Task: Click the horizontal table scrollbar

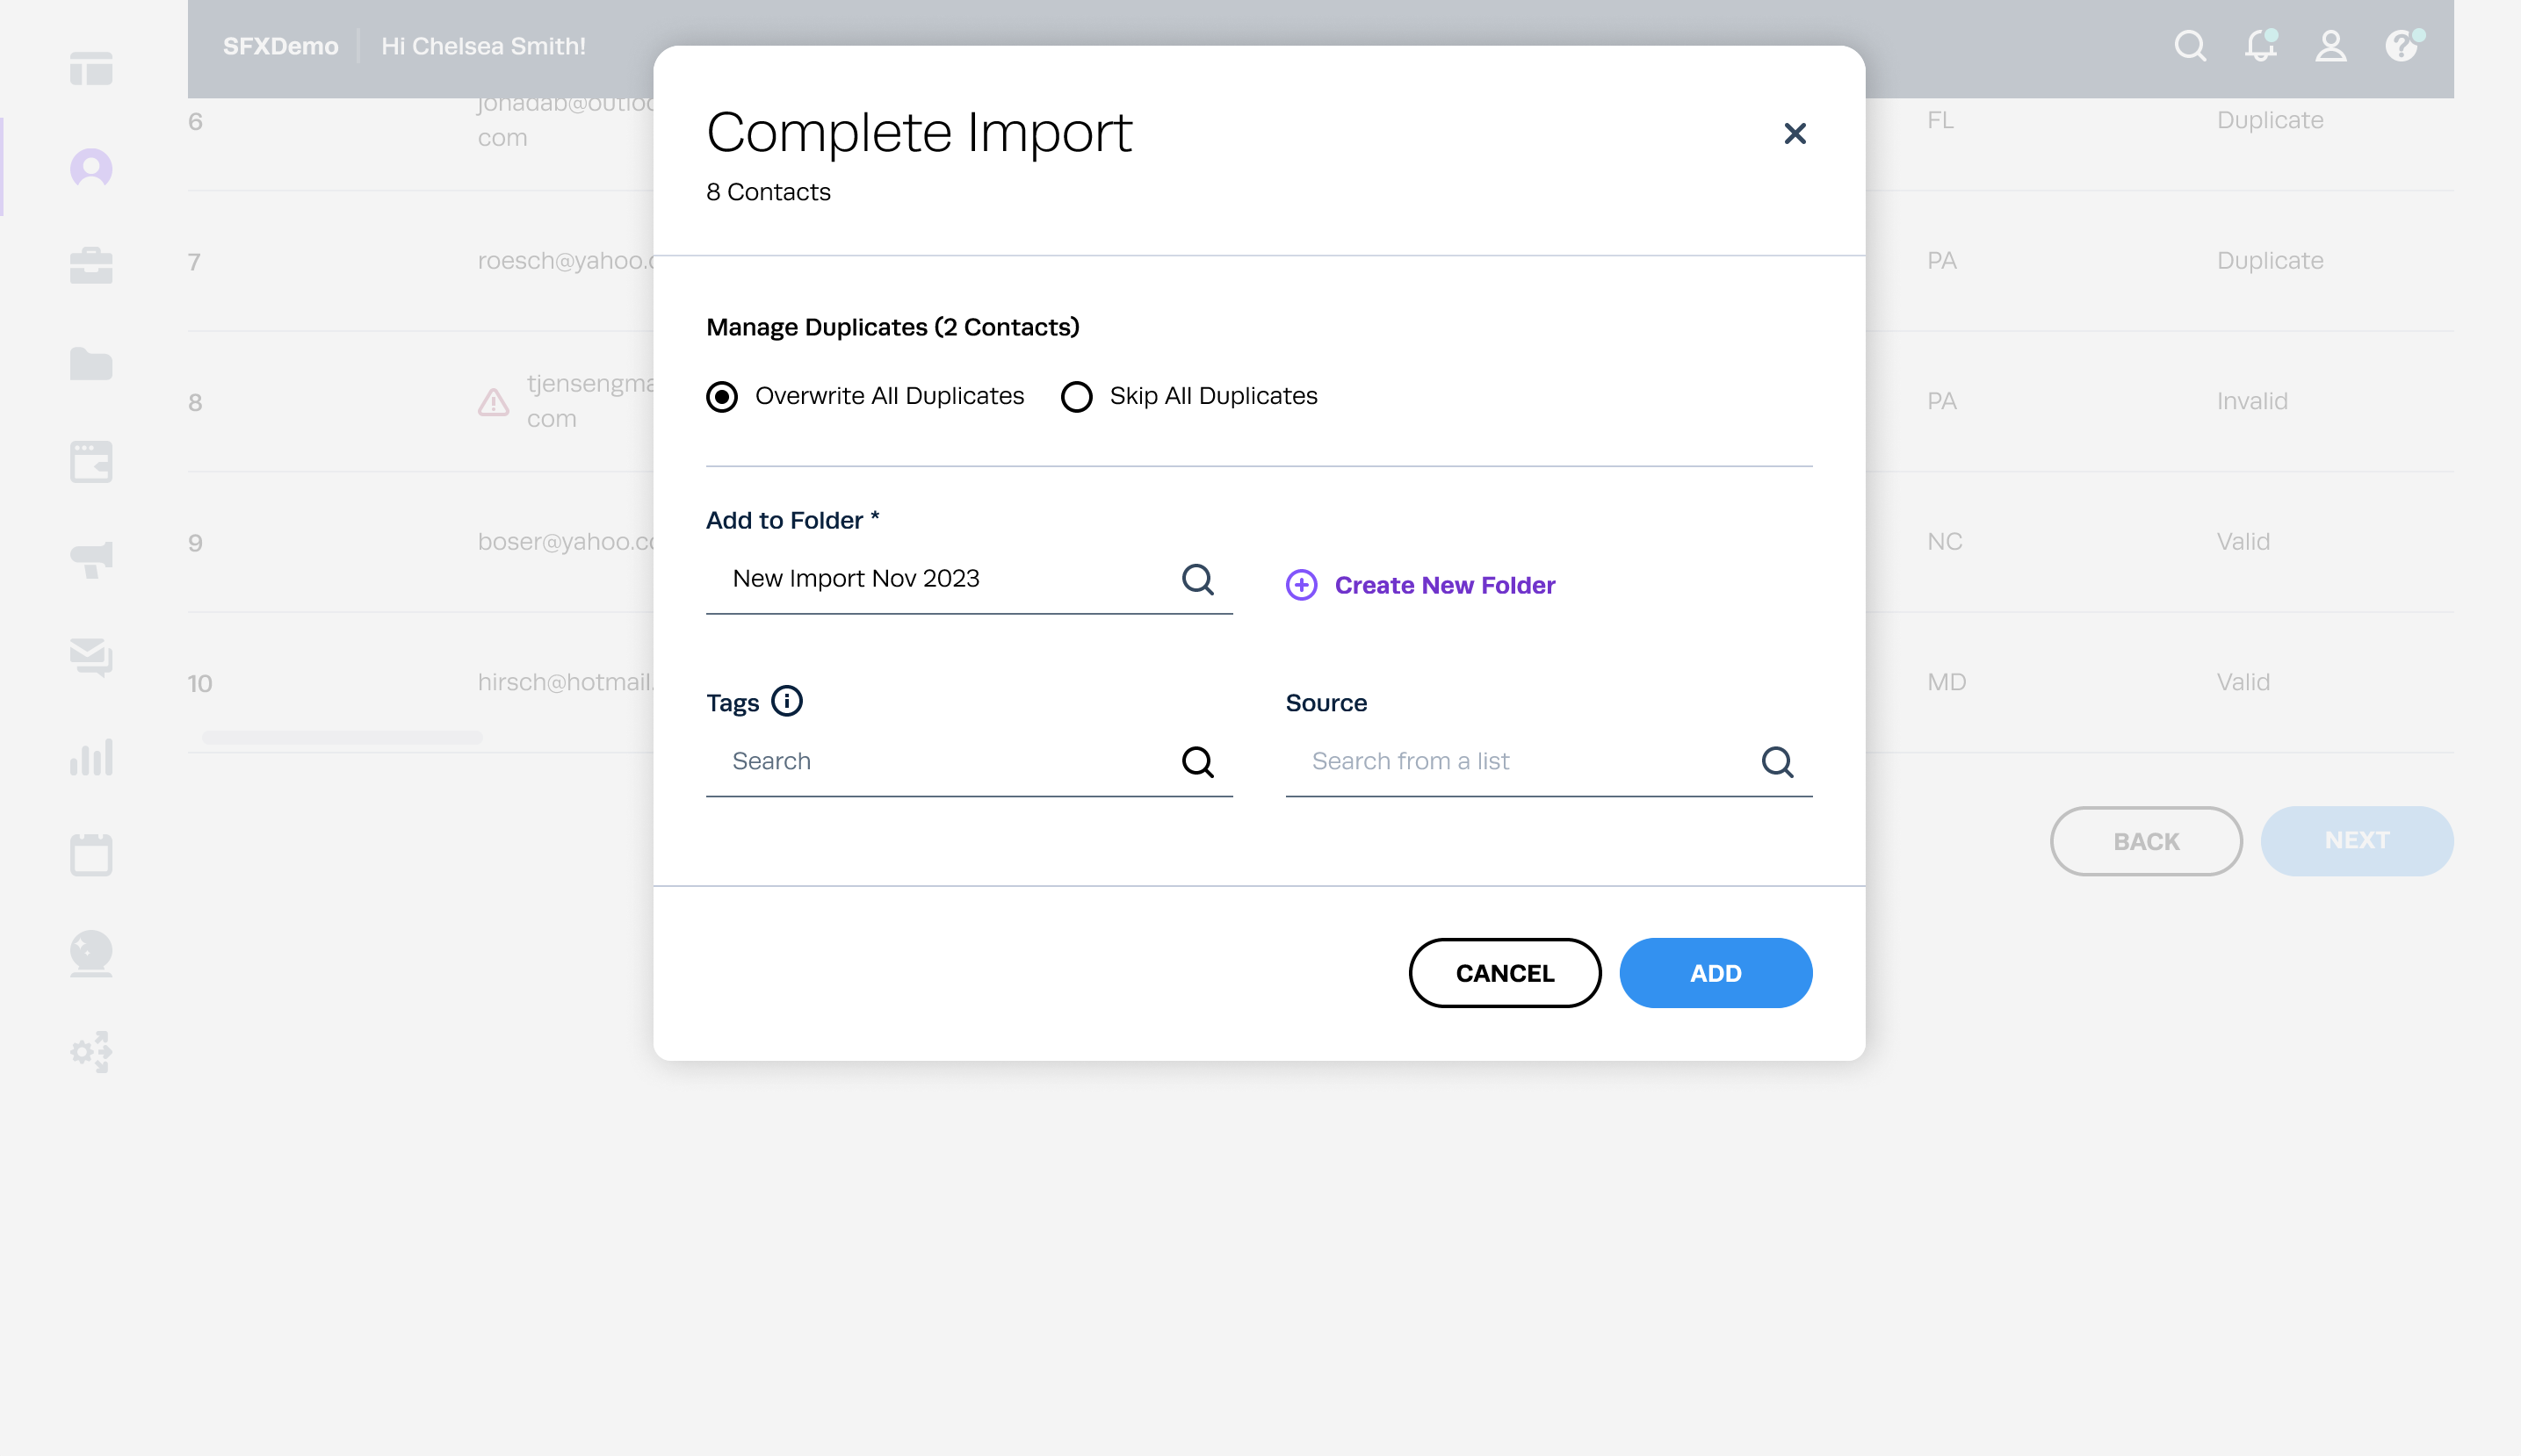Action: 342,737
